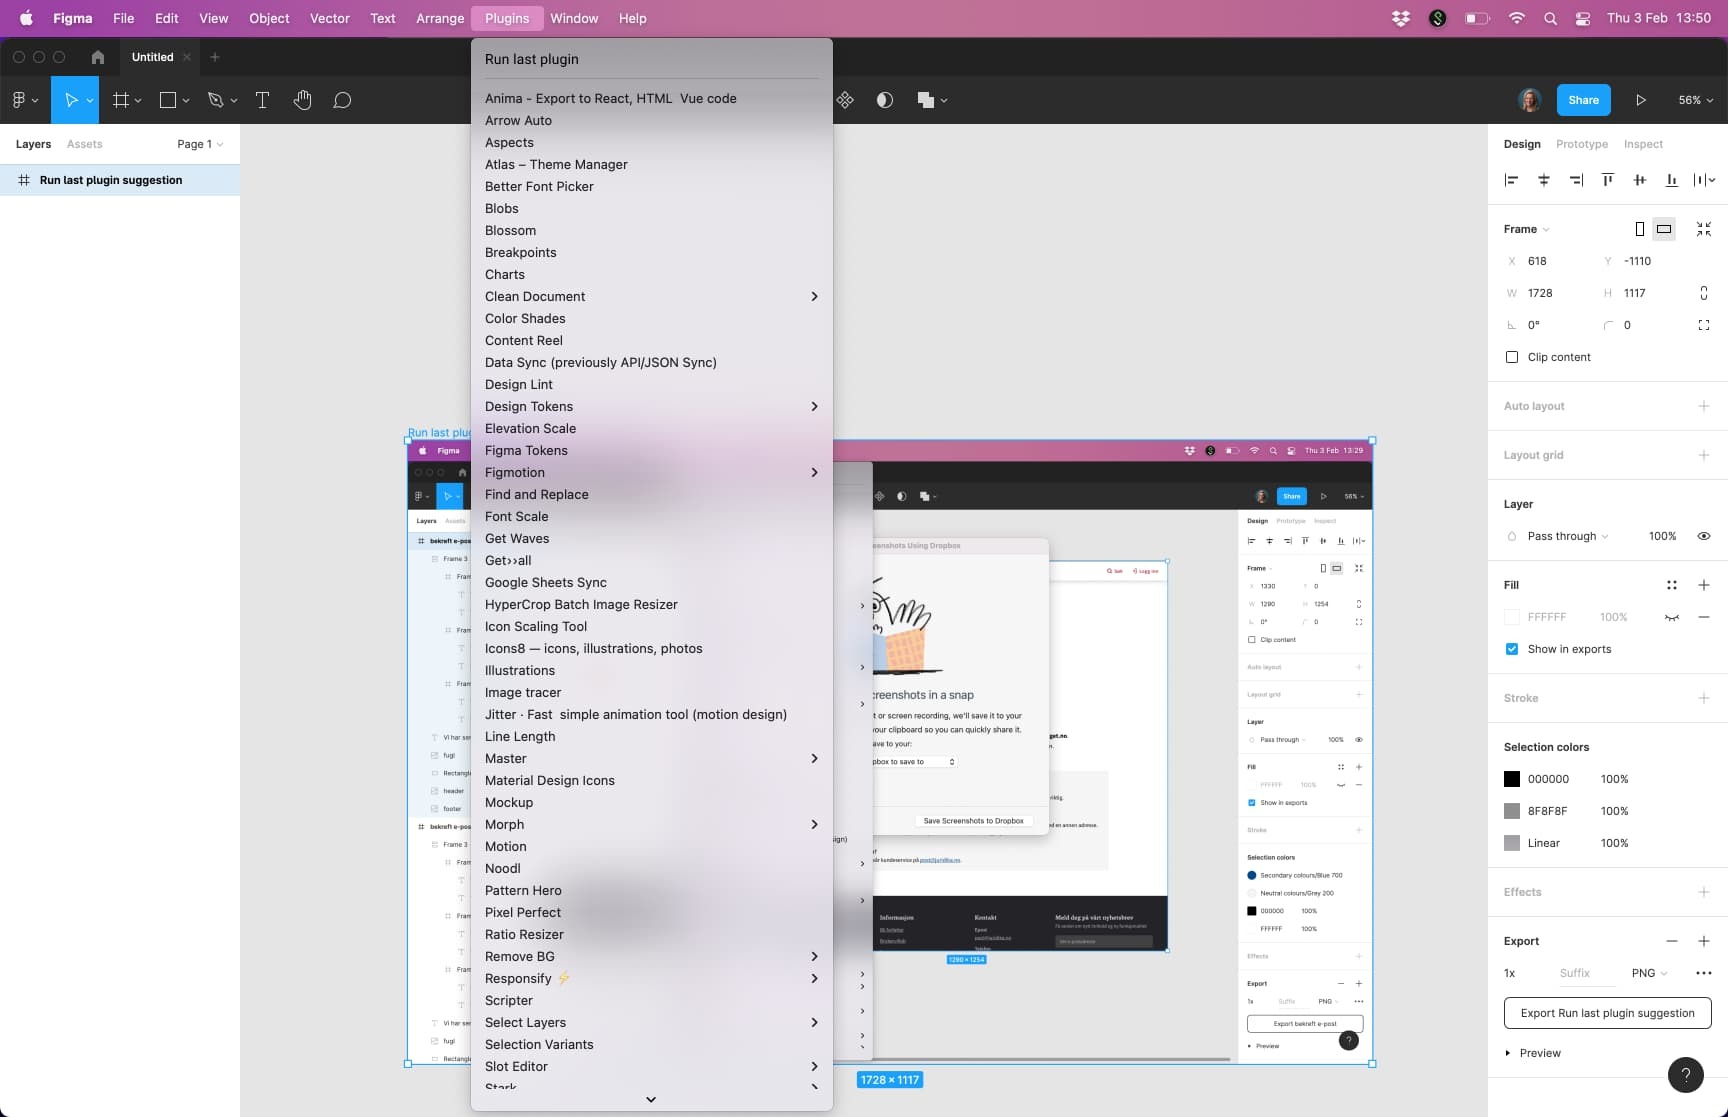Add a new tab with plus icon

point(214,57)
